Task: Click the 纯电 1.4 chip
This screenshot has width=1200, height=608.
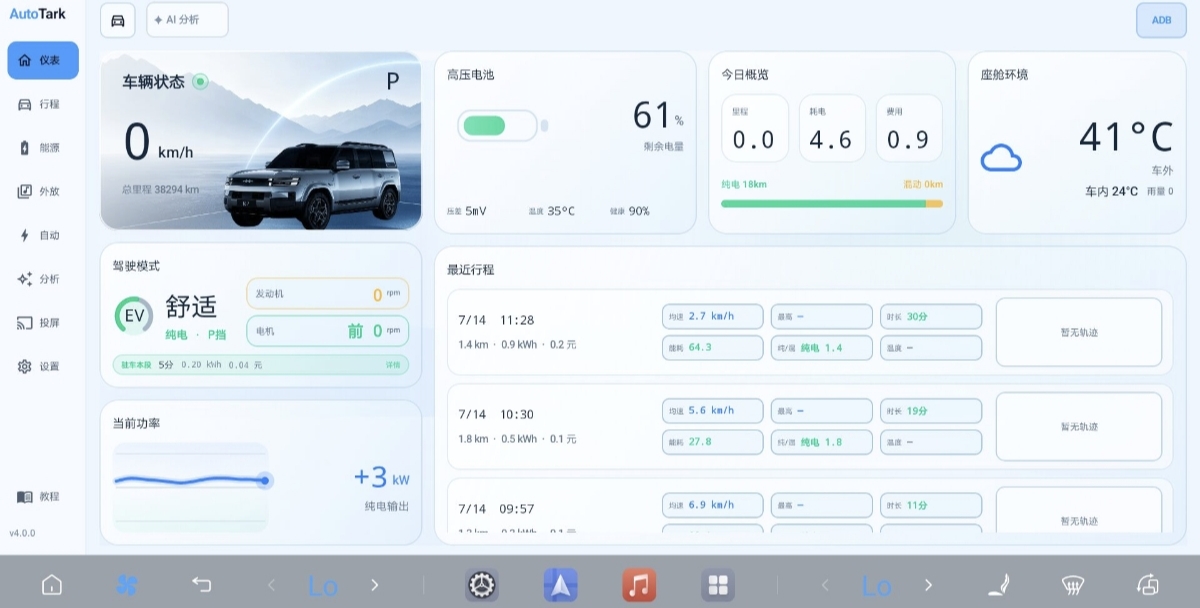Action: 822,347
